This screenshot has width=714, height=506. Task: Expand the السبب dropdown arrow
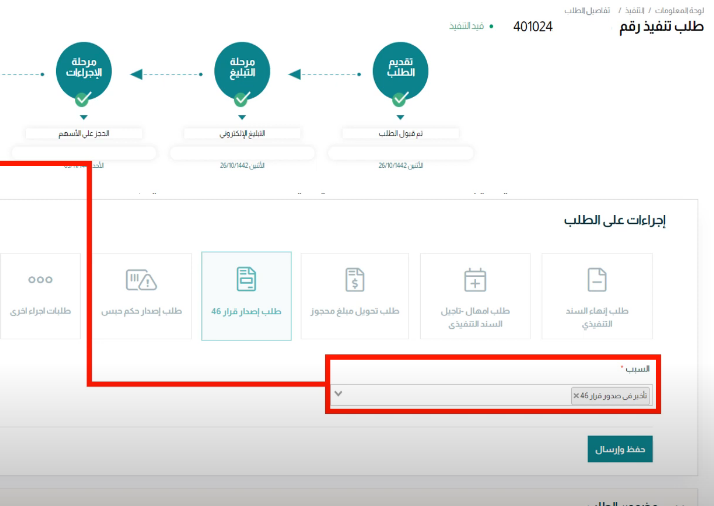338,395
